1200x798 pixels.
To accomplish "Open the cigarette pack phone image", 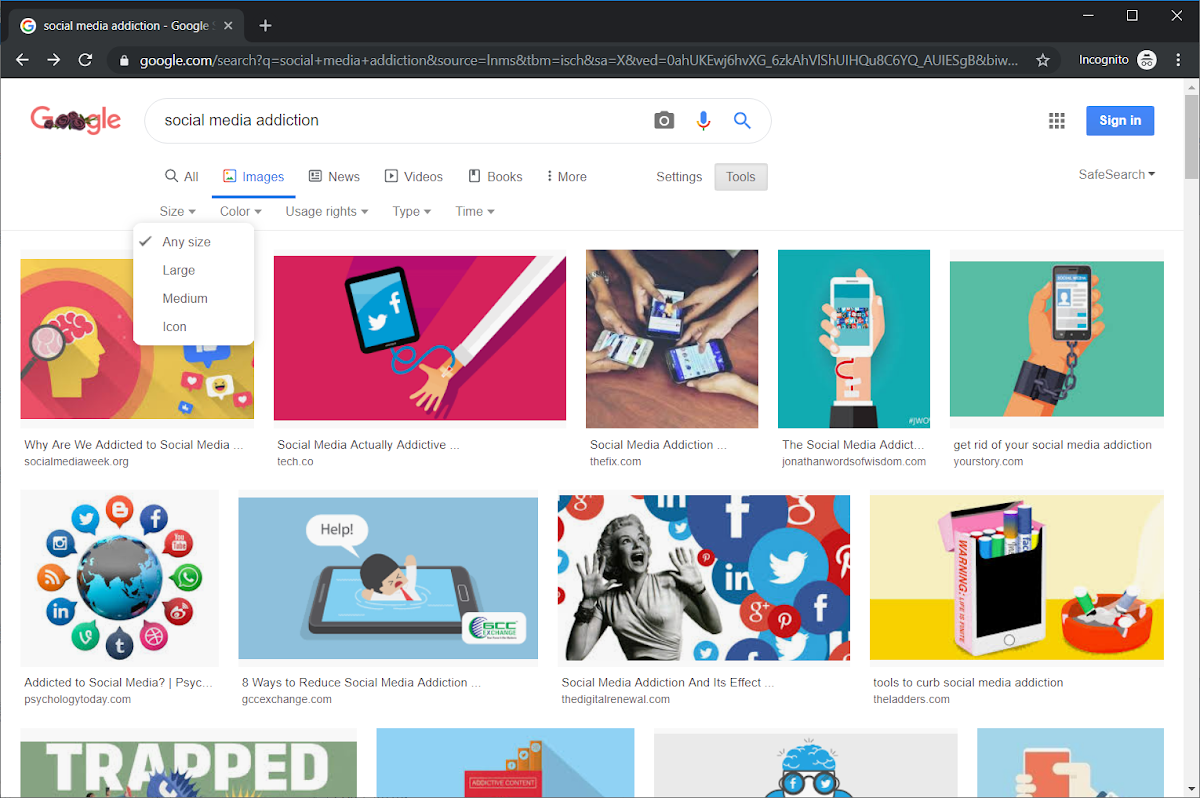I will pyautogui.click(x=1017, y=578).
